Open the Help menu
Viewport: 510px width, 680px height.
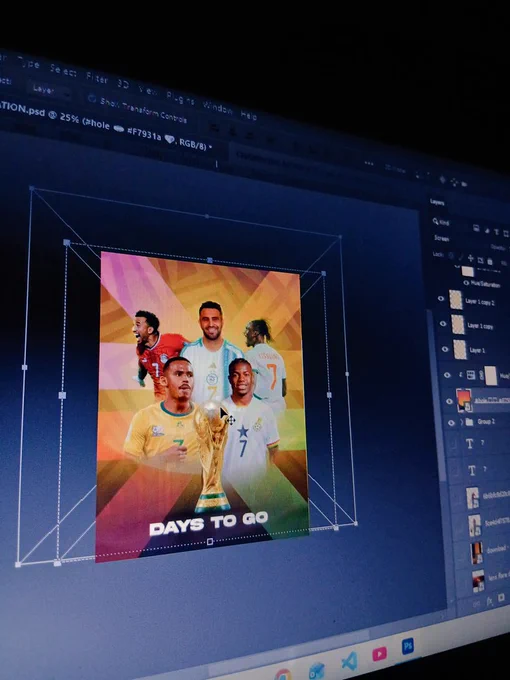pyautogui.click(x=249, y=115)
